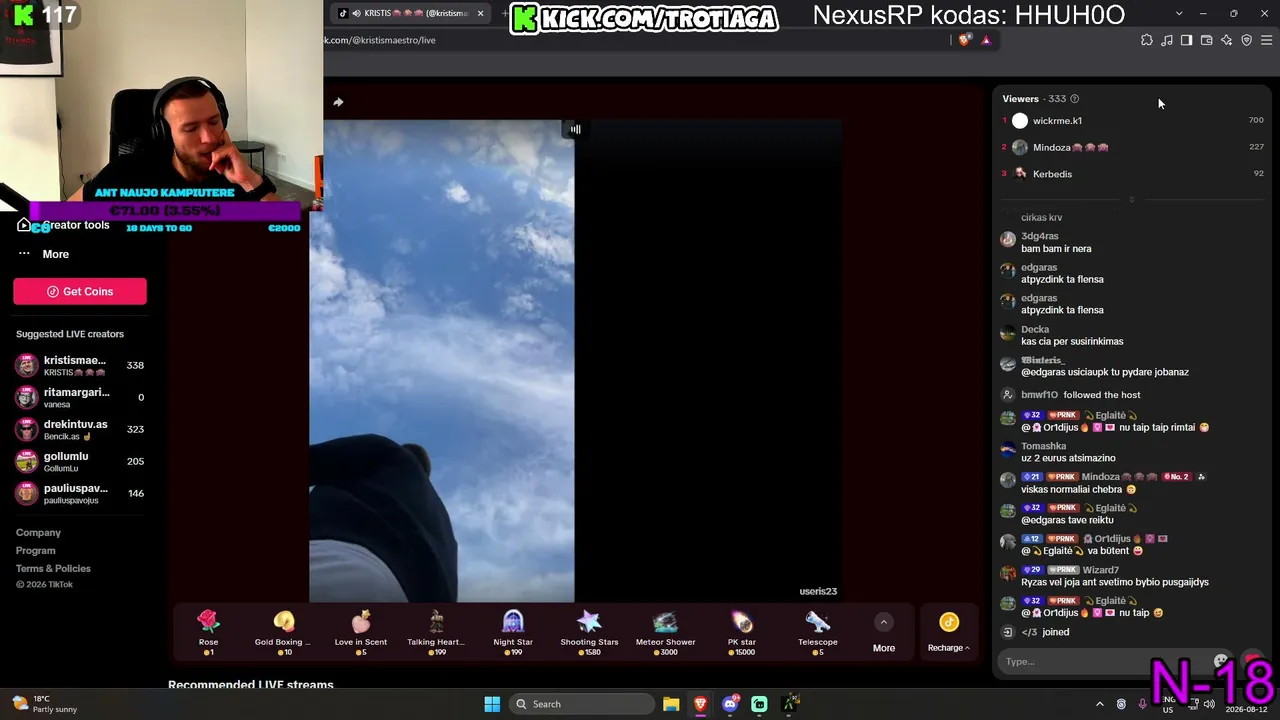Send the Shooting Stars gift
This screenshot has height=720, width=1280.
pos(589,633)
